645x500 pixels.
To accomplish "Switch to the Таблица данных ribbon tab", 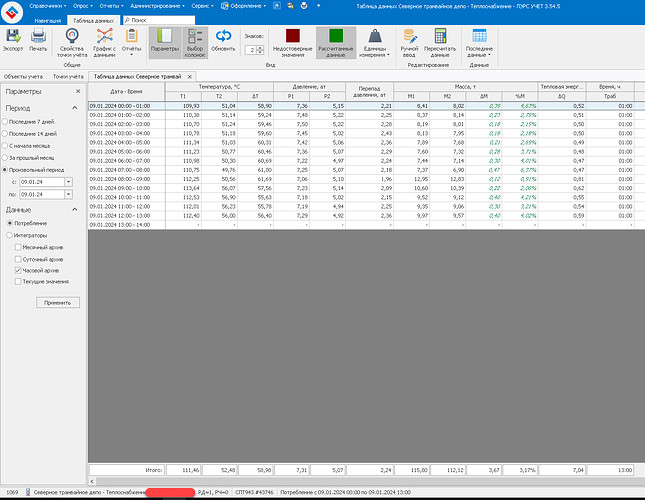I will tap(93, 20).
